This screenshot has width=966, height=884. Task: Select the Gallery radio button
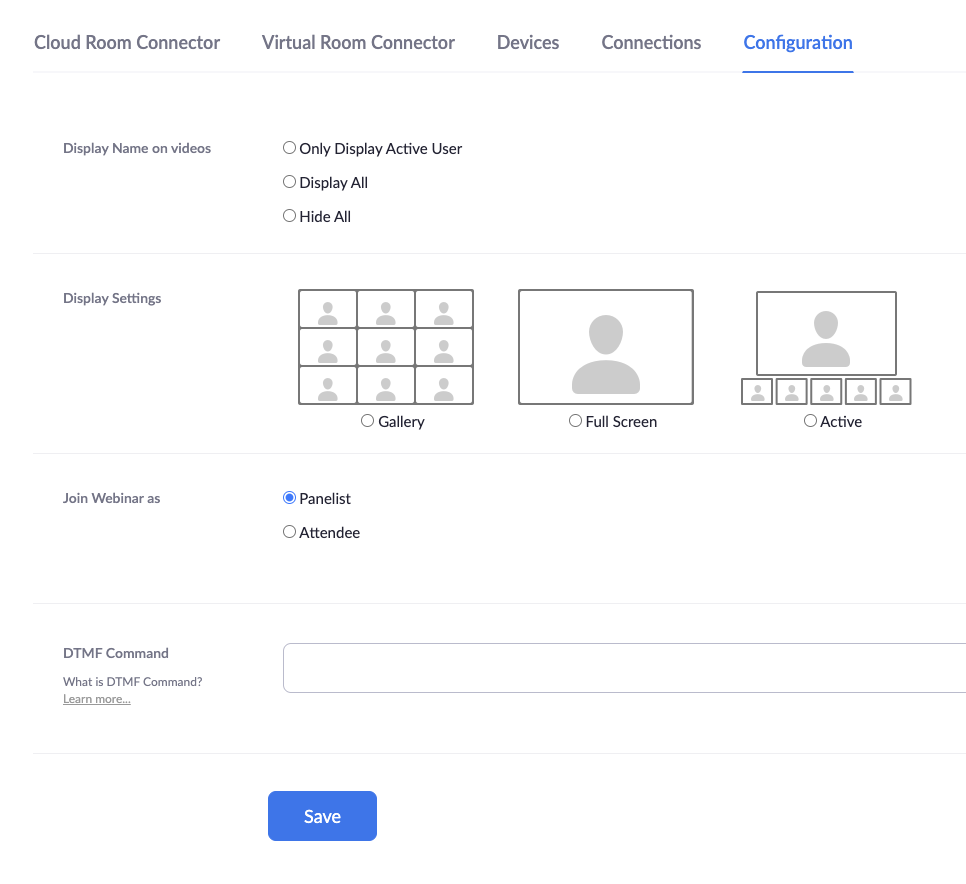tap(367, 421)
